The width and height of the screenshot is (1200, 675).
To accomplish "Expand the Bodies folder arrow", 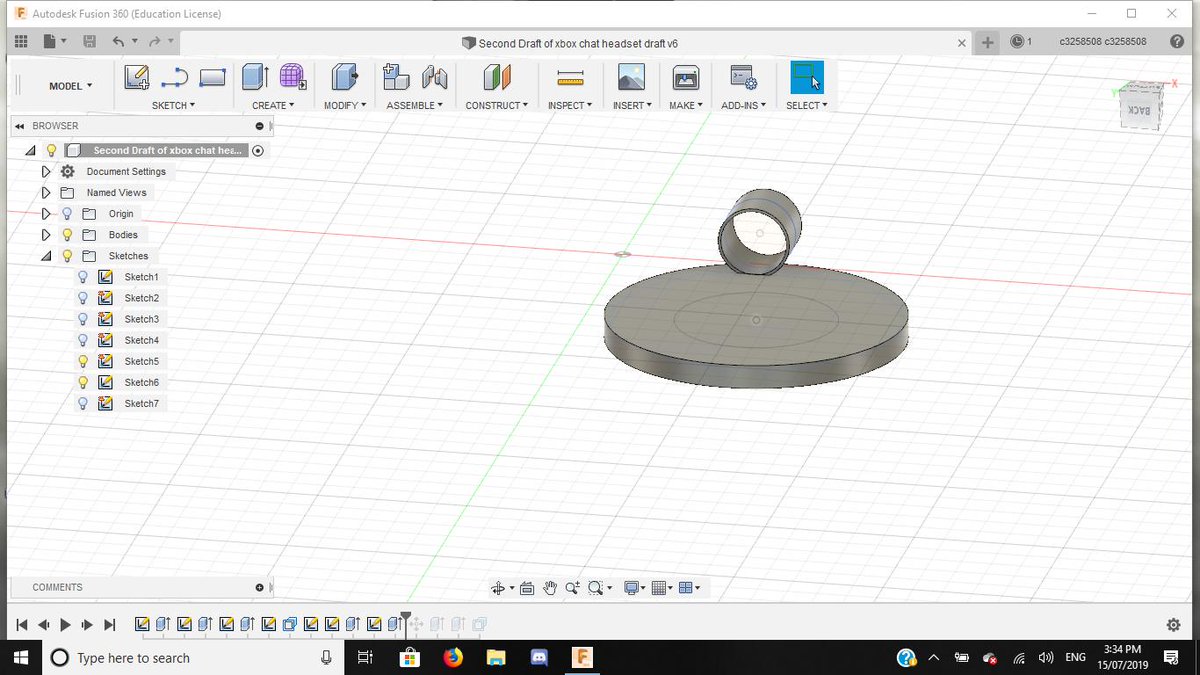I will click(x=45, y=235).
